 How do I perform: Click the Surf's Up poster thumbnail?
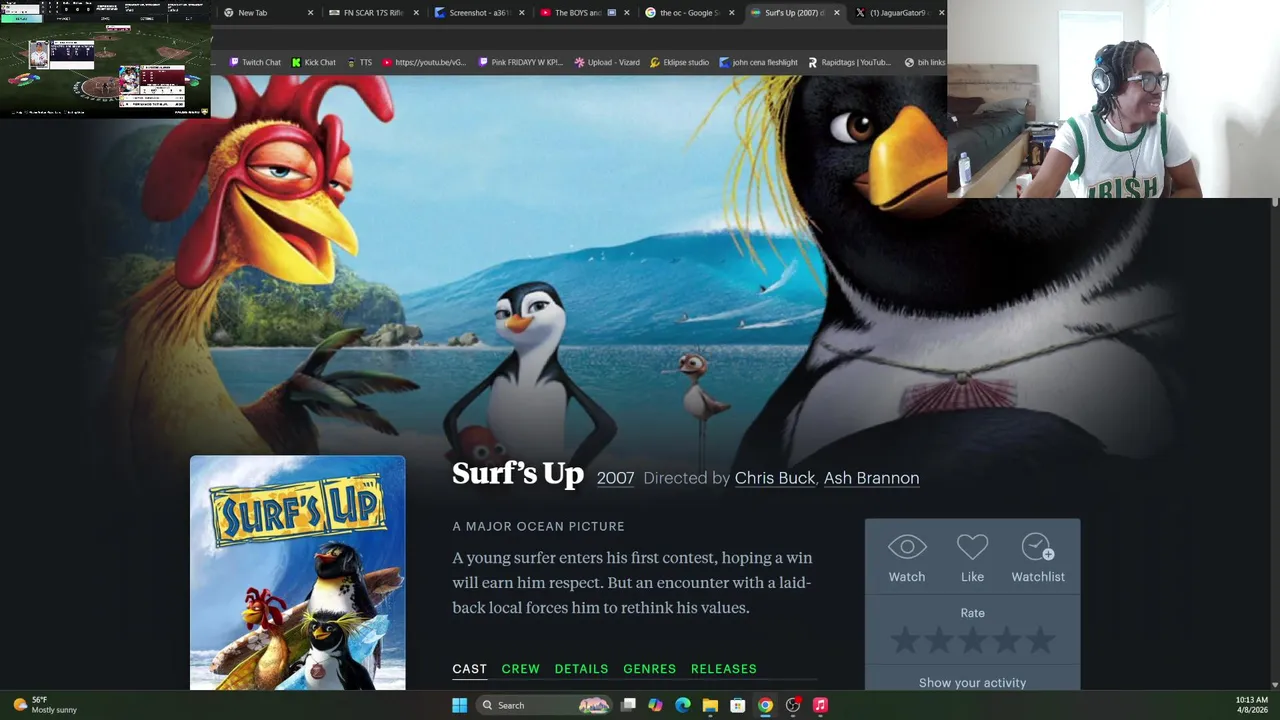point(298,573)
